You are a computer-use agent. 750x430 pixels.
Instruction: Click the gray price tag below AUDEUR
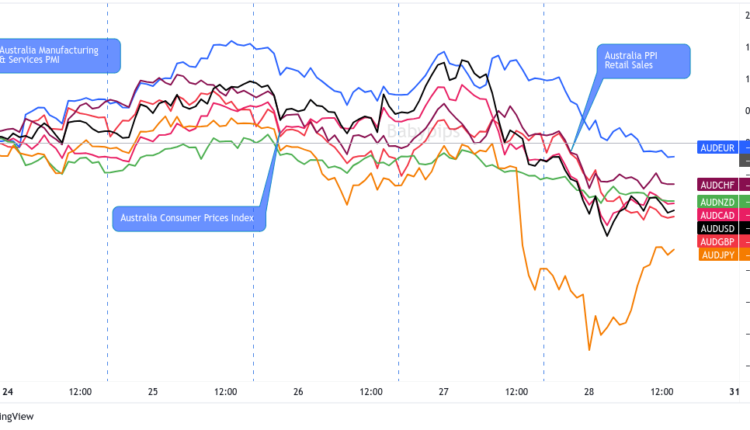tap(744, 160)
